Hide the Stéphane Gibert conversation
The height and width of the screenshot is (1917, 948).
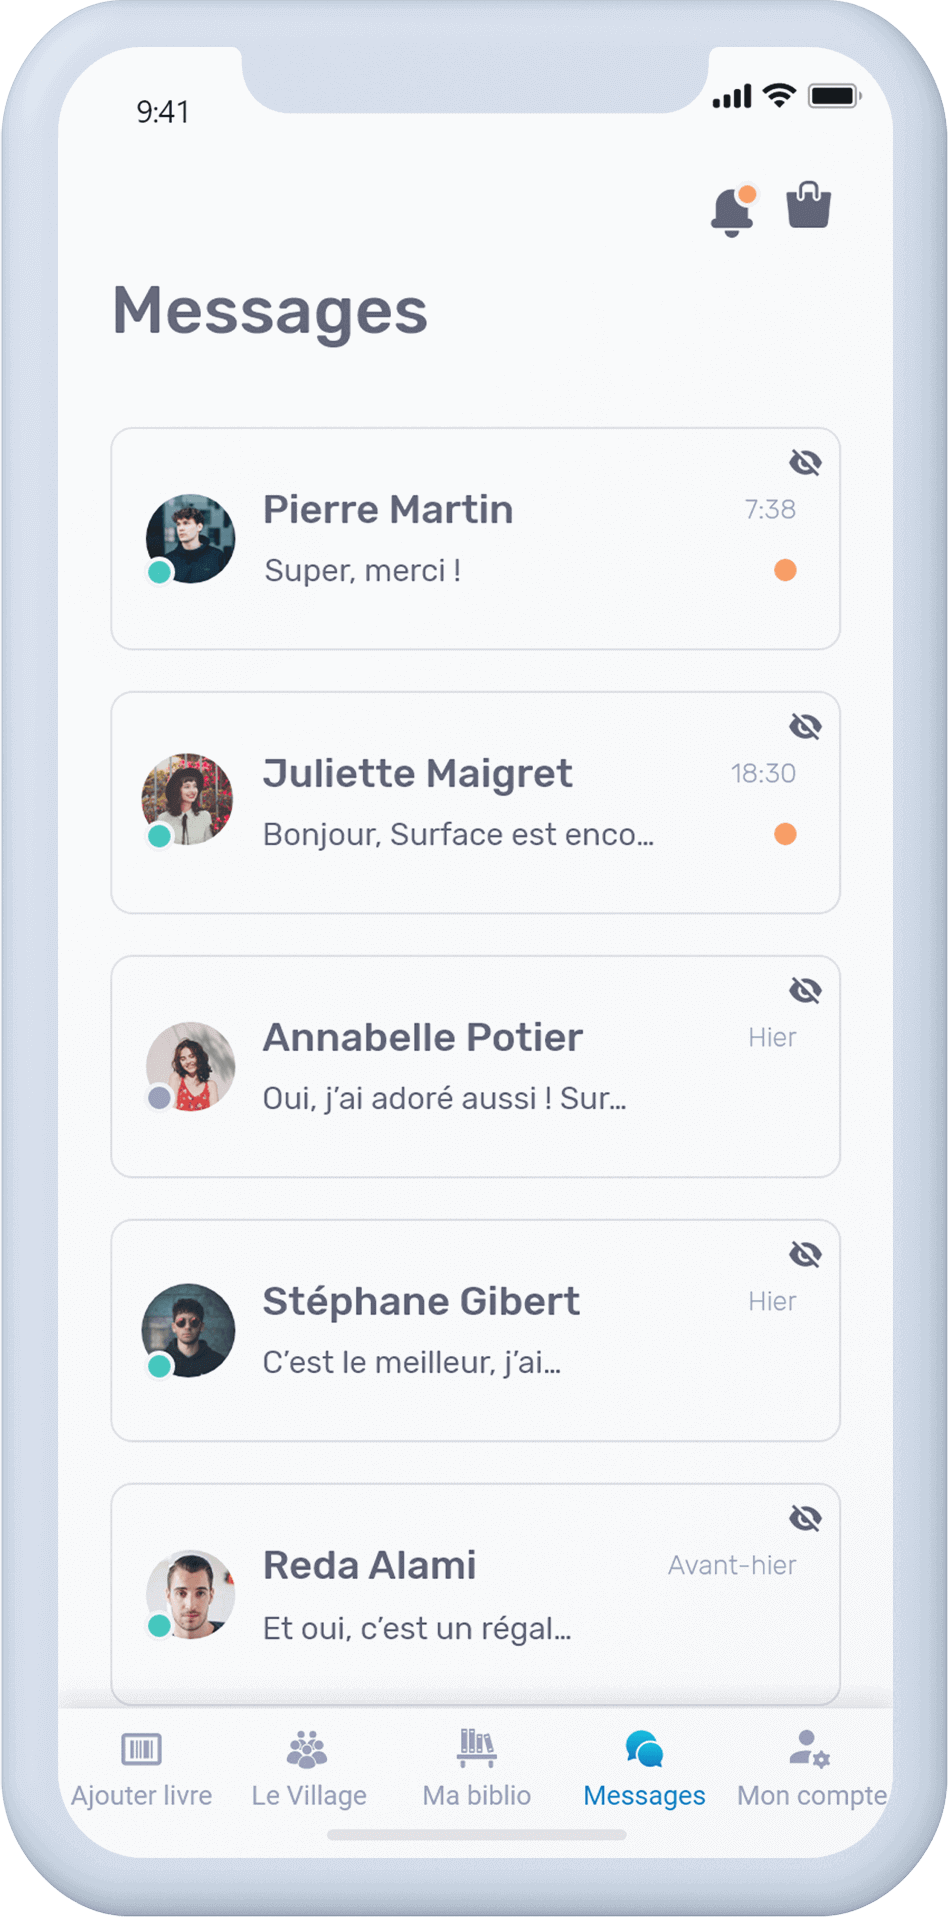(805, 1255)
